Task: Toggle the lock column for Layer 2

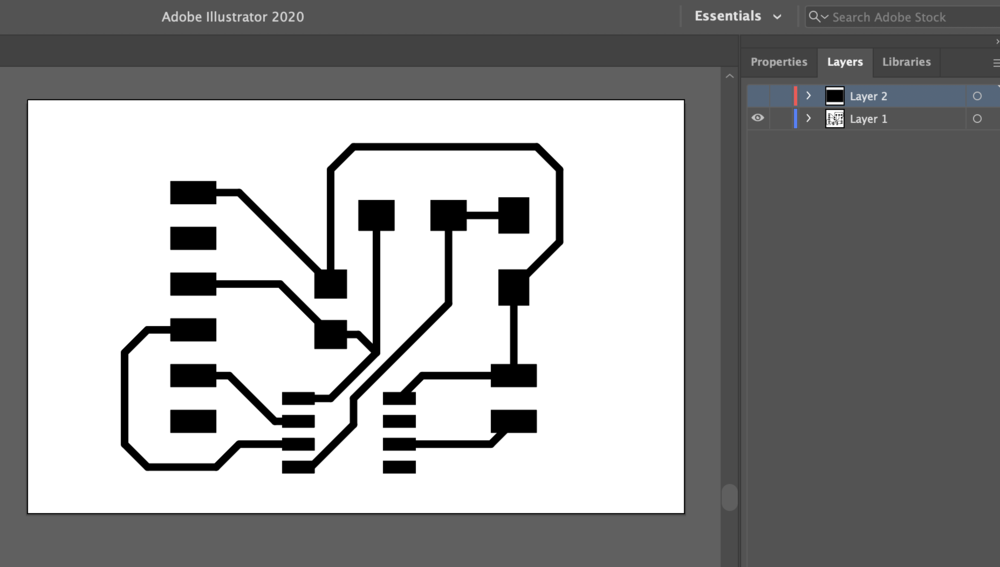Action: [x=780, y=96]
